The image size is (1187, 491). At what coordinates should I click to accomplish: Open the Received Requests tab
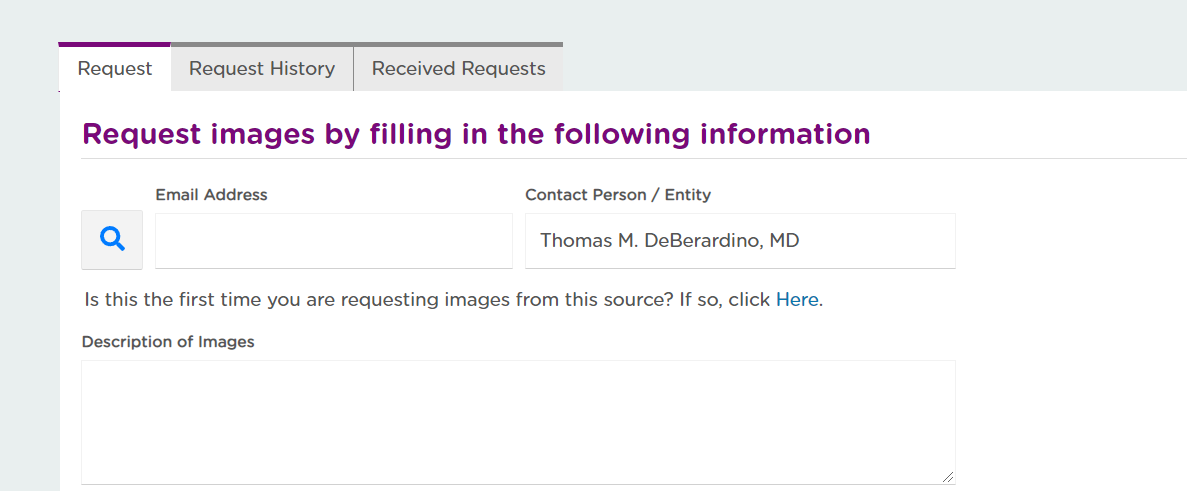tap(458, 69)
